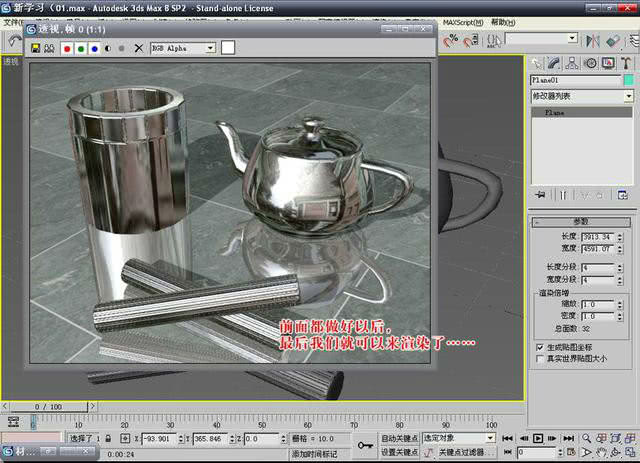
Task: Step time slider forward with right arrow
Action: click(x=93, y=406)
